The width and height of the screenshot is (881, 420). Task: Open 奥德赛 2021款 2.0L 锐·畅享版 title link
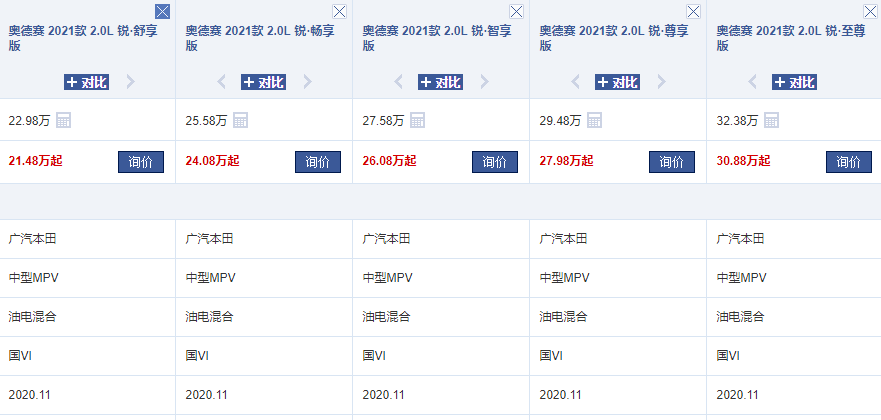[260, 38]
